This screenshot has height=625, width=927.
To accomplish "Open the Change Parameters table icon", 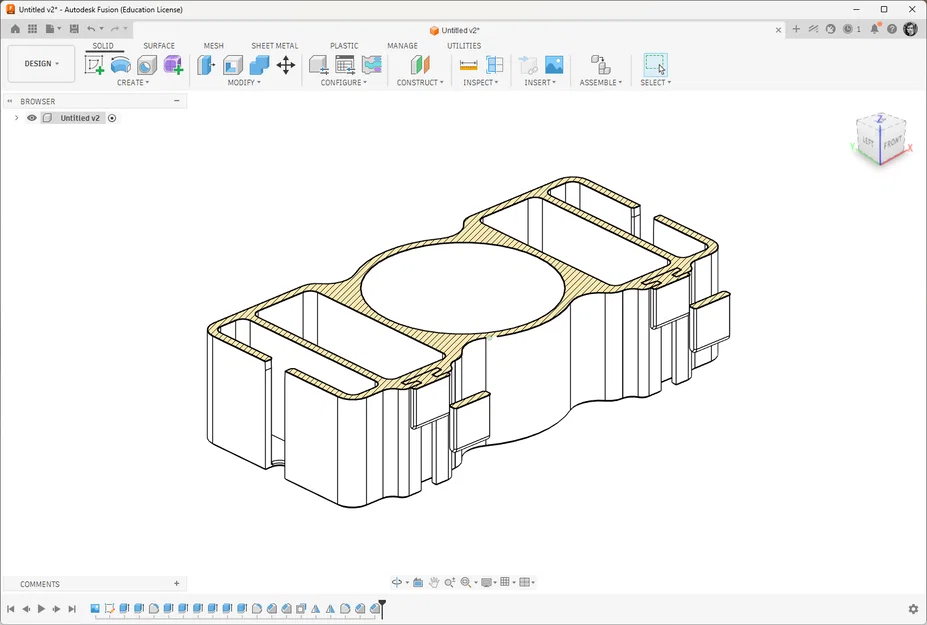I will pyautogui.click(x=345, y=64).
